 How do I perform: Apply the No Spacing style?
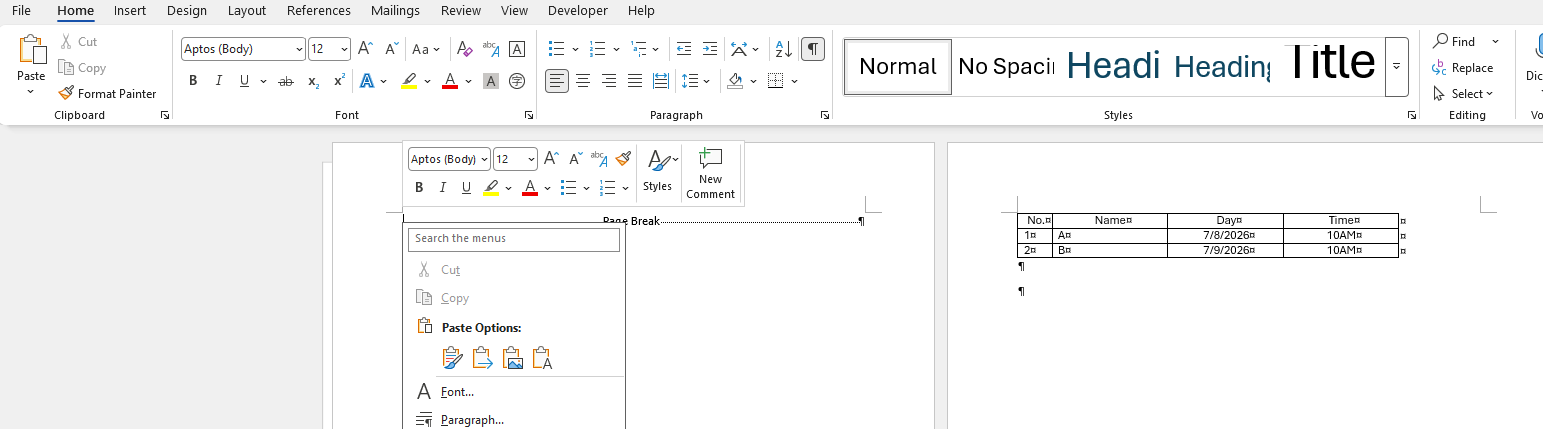1006,67
